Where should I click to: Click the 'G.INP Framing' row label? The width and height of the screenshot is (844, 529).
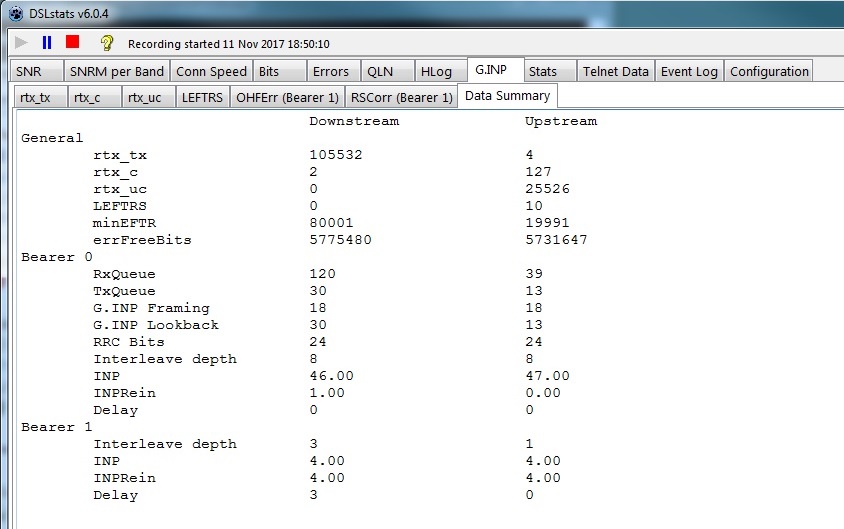point(151,308)
